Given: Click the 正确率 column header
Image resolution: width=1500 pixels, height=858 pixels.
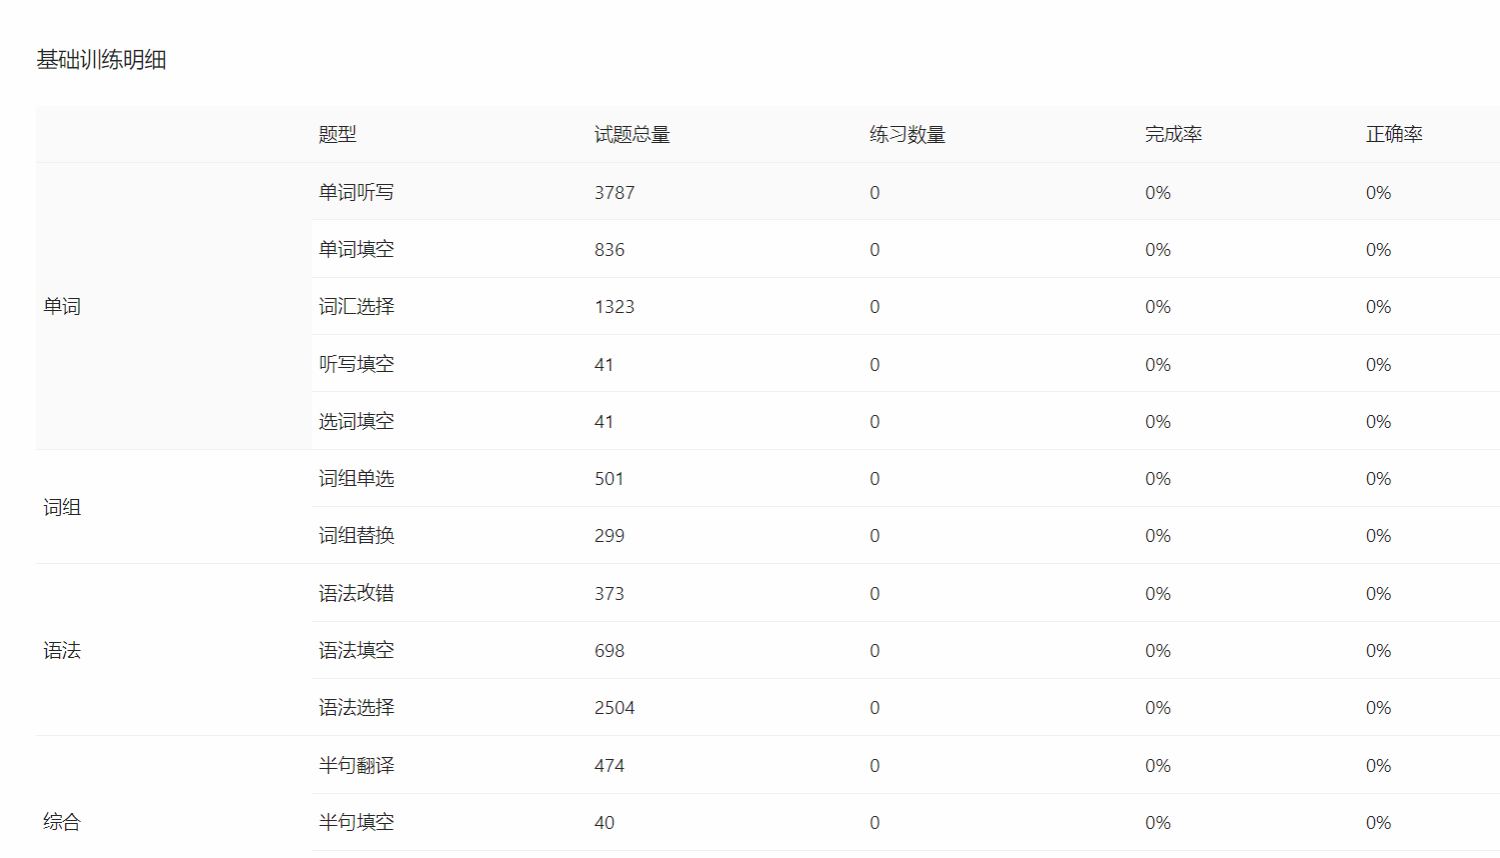Looking at the screenshot, I should 1394,134.
